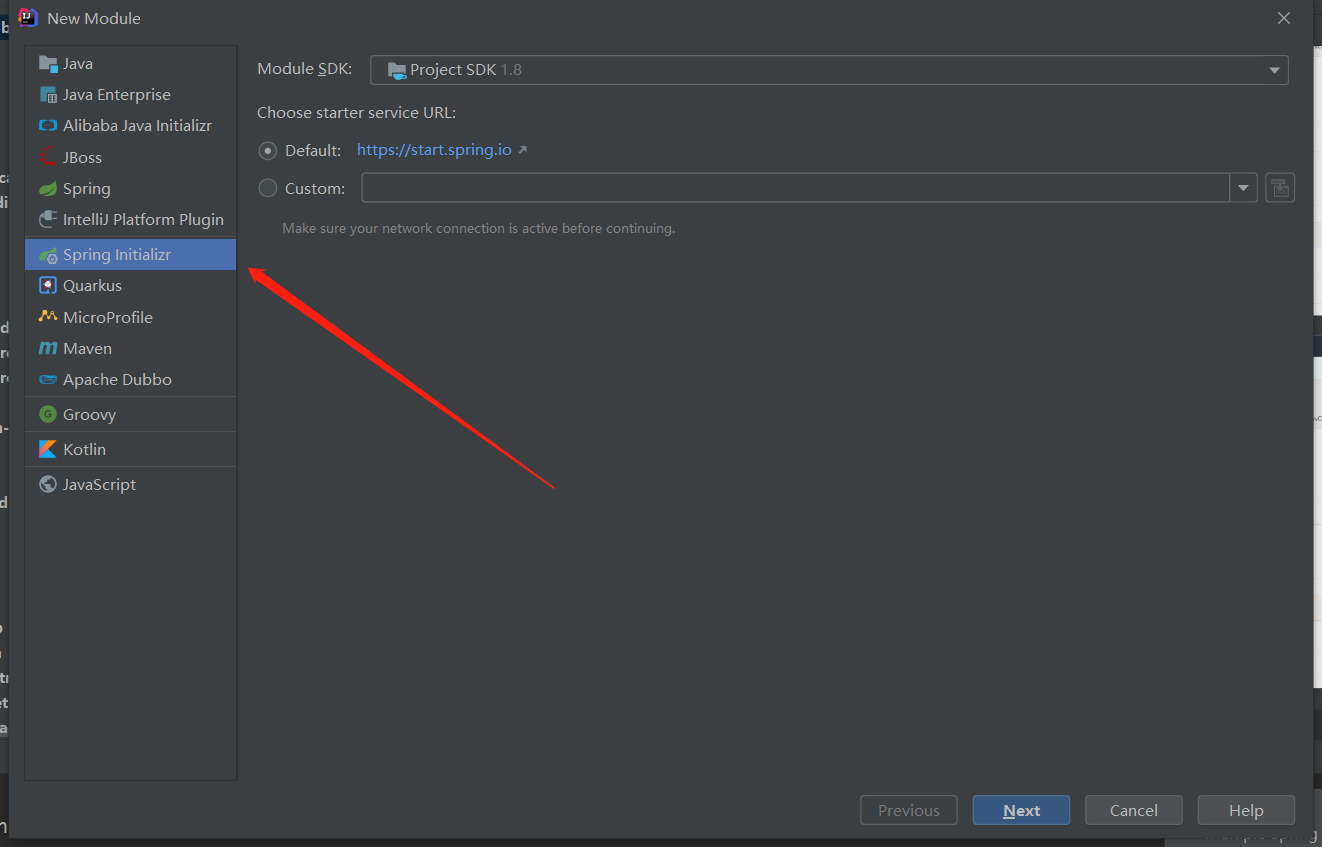Choose Quarkus module type
The image size is (1322, 847).
(131, 286)
